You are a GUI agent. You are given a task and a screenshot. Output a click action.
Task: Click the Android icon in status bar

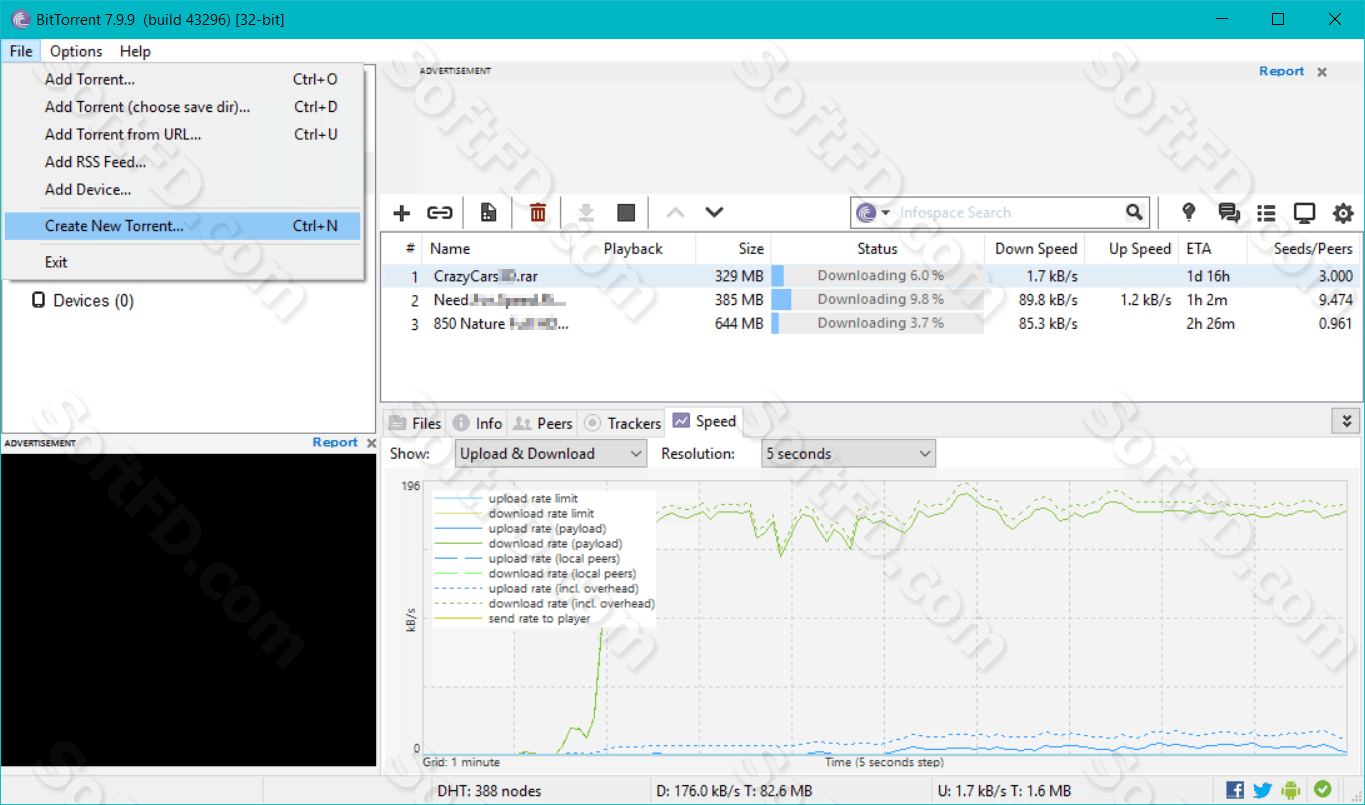1292,790
